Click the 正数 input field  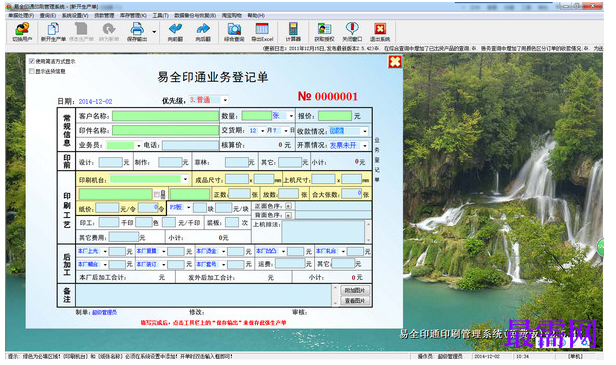click(239, 194)
